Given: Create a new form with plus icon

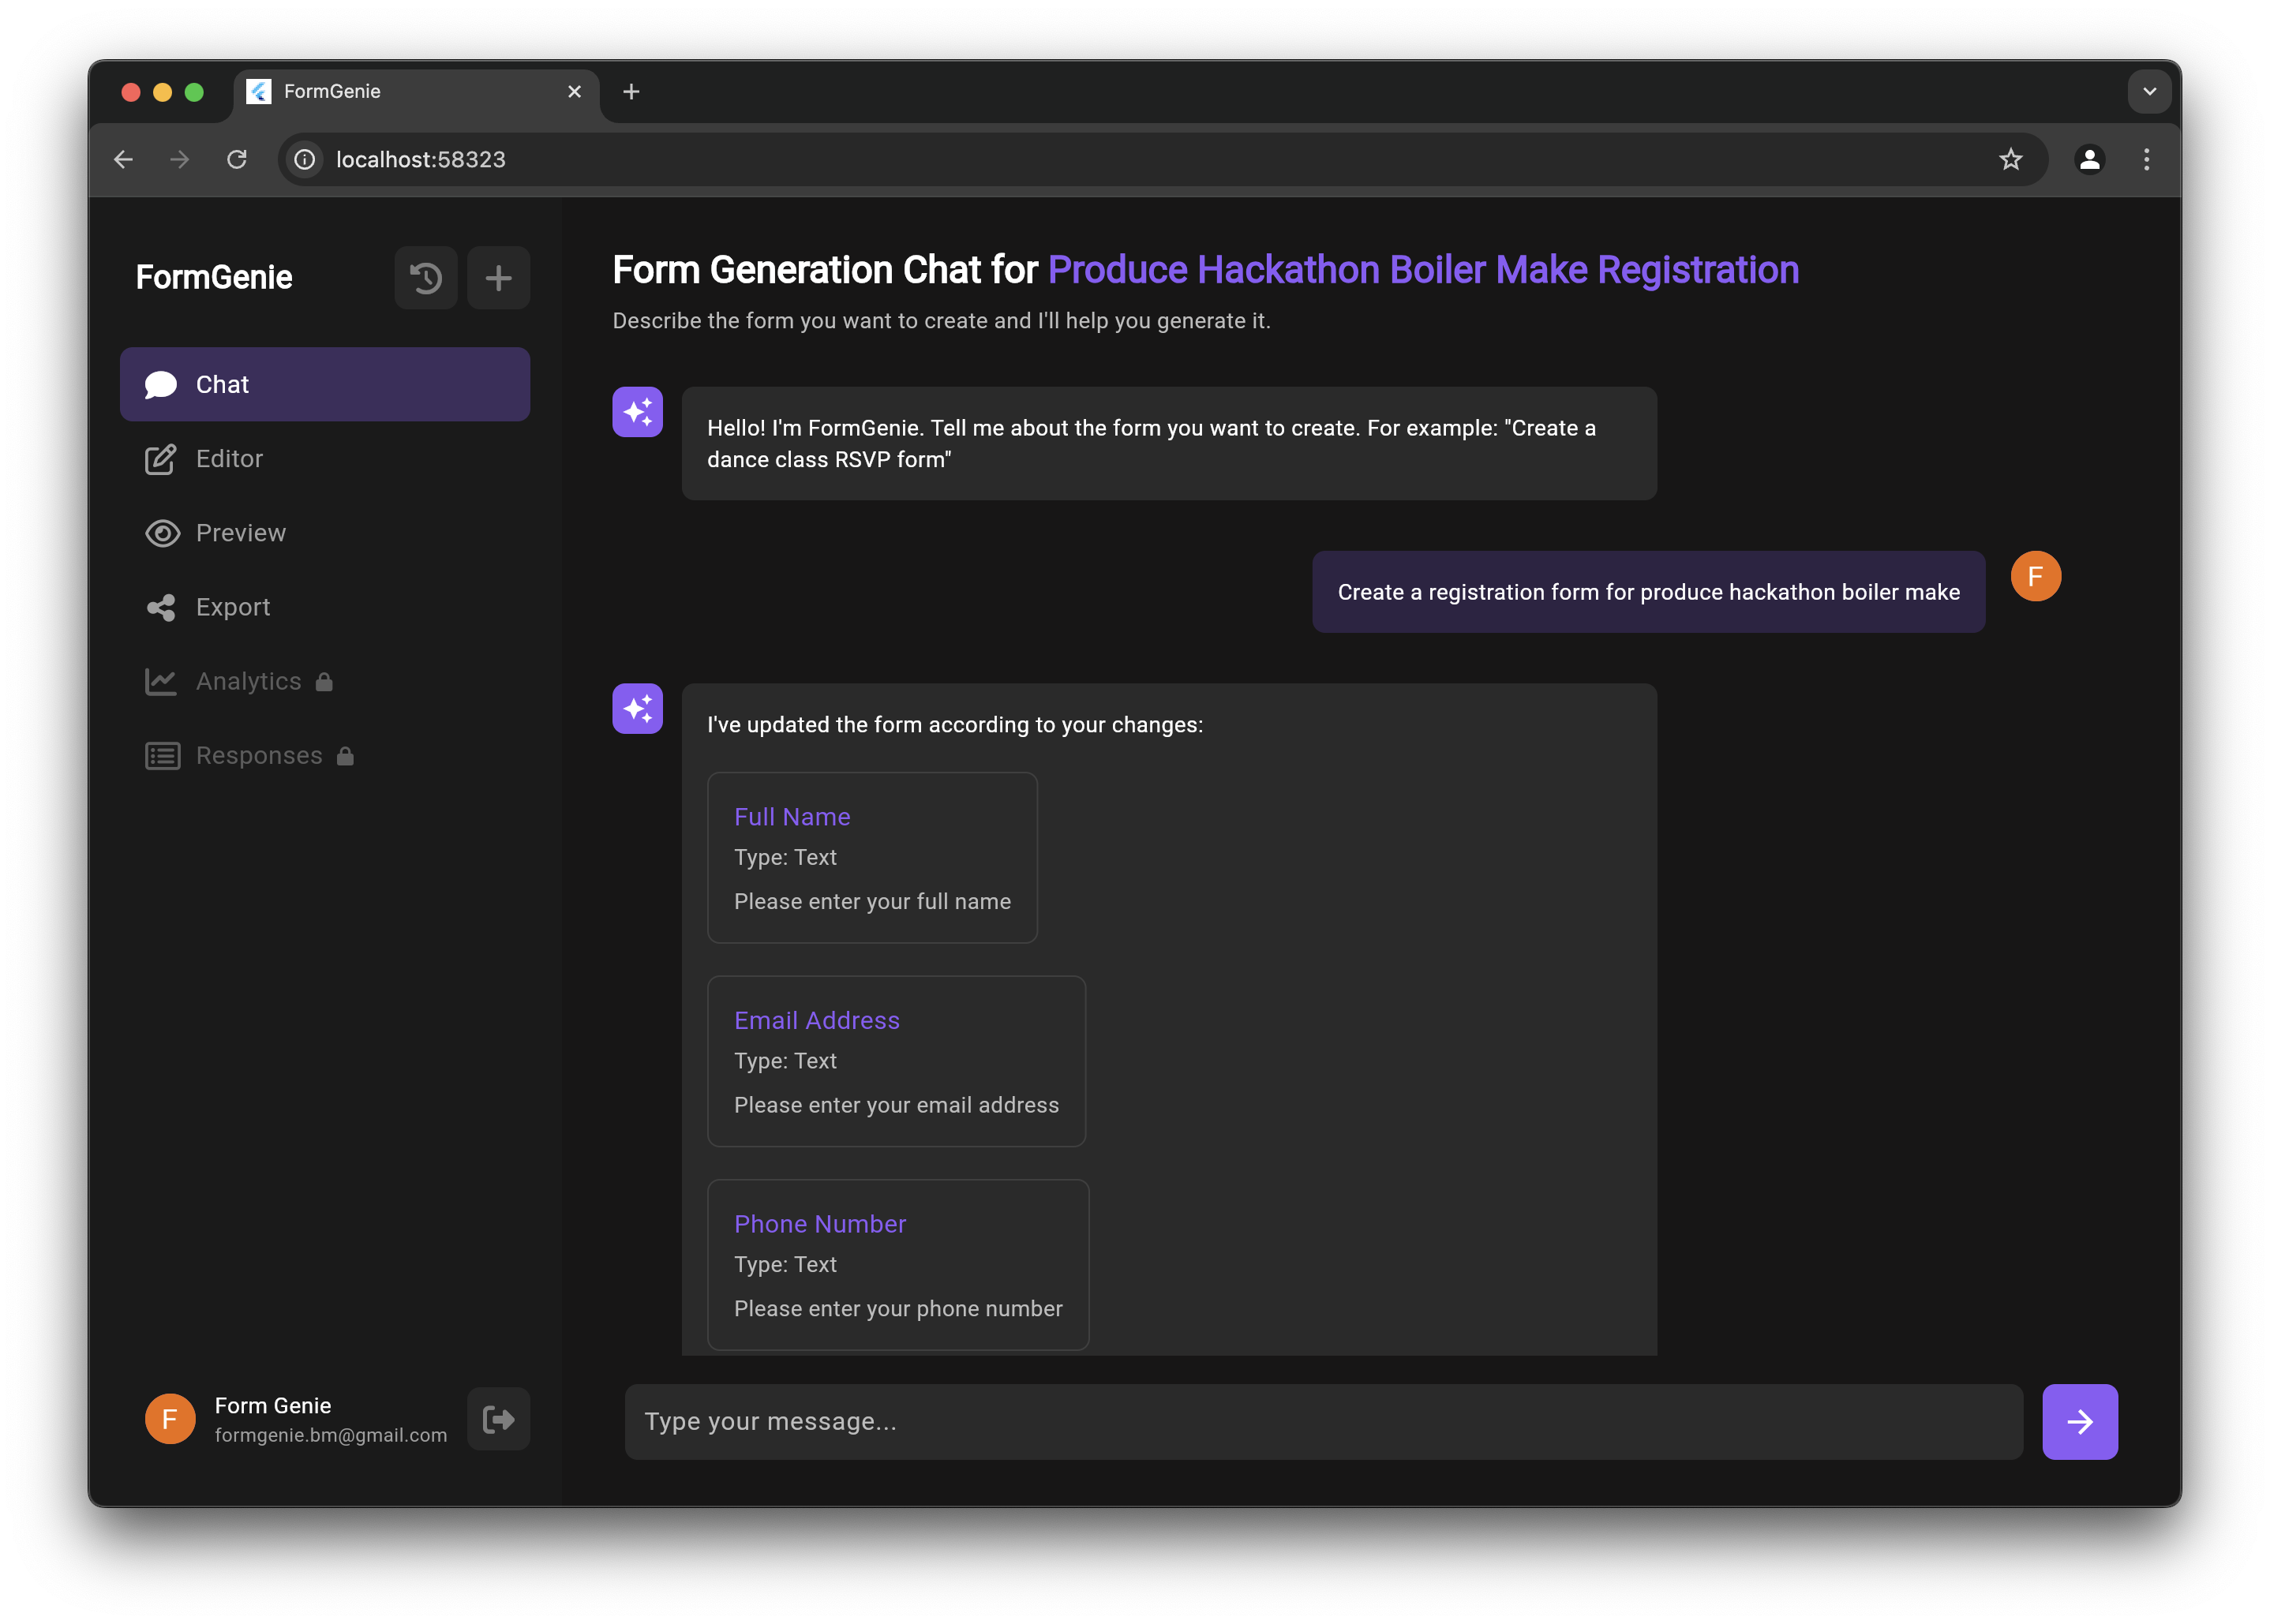Looking at the screenshot, I should (498, 277).
